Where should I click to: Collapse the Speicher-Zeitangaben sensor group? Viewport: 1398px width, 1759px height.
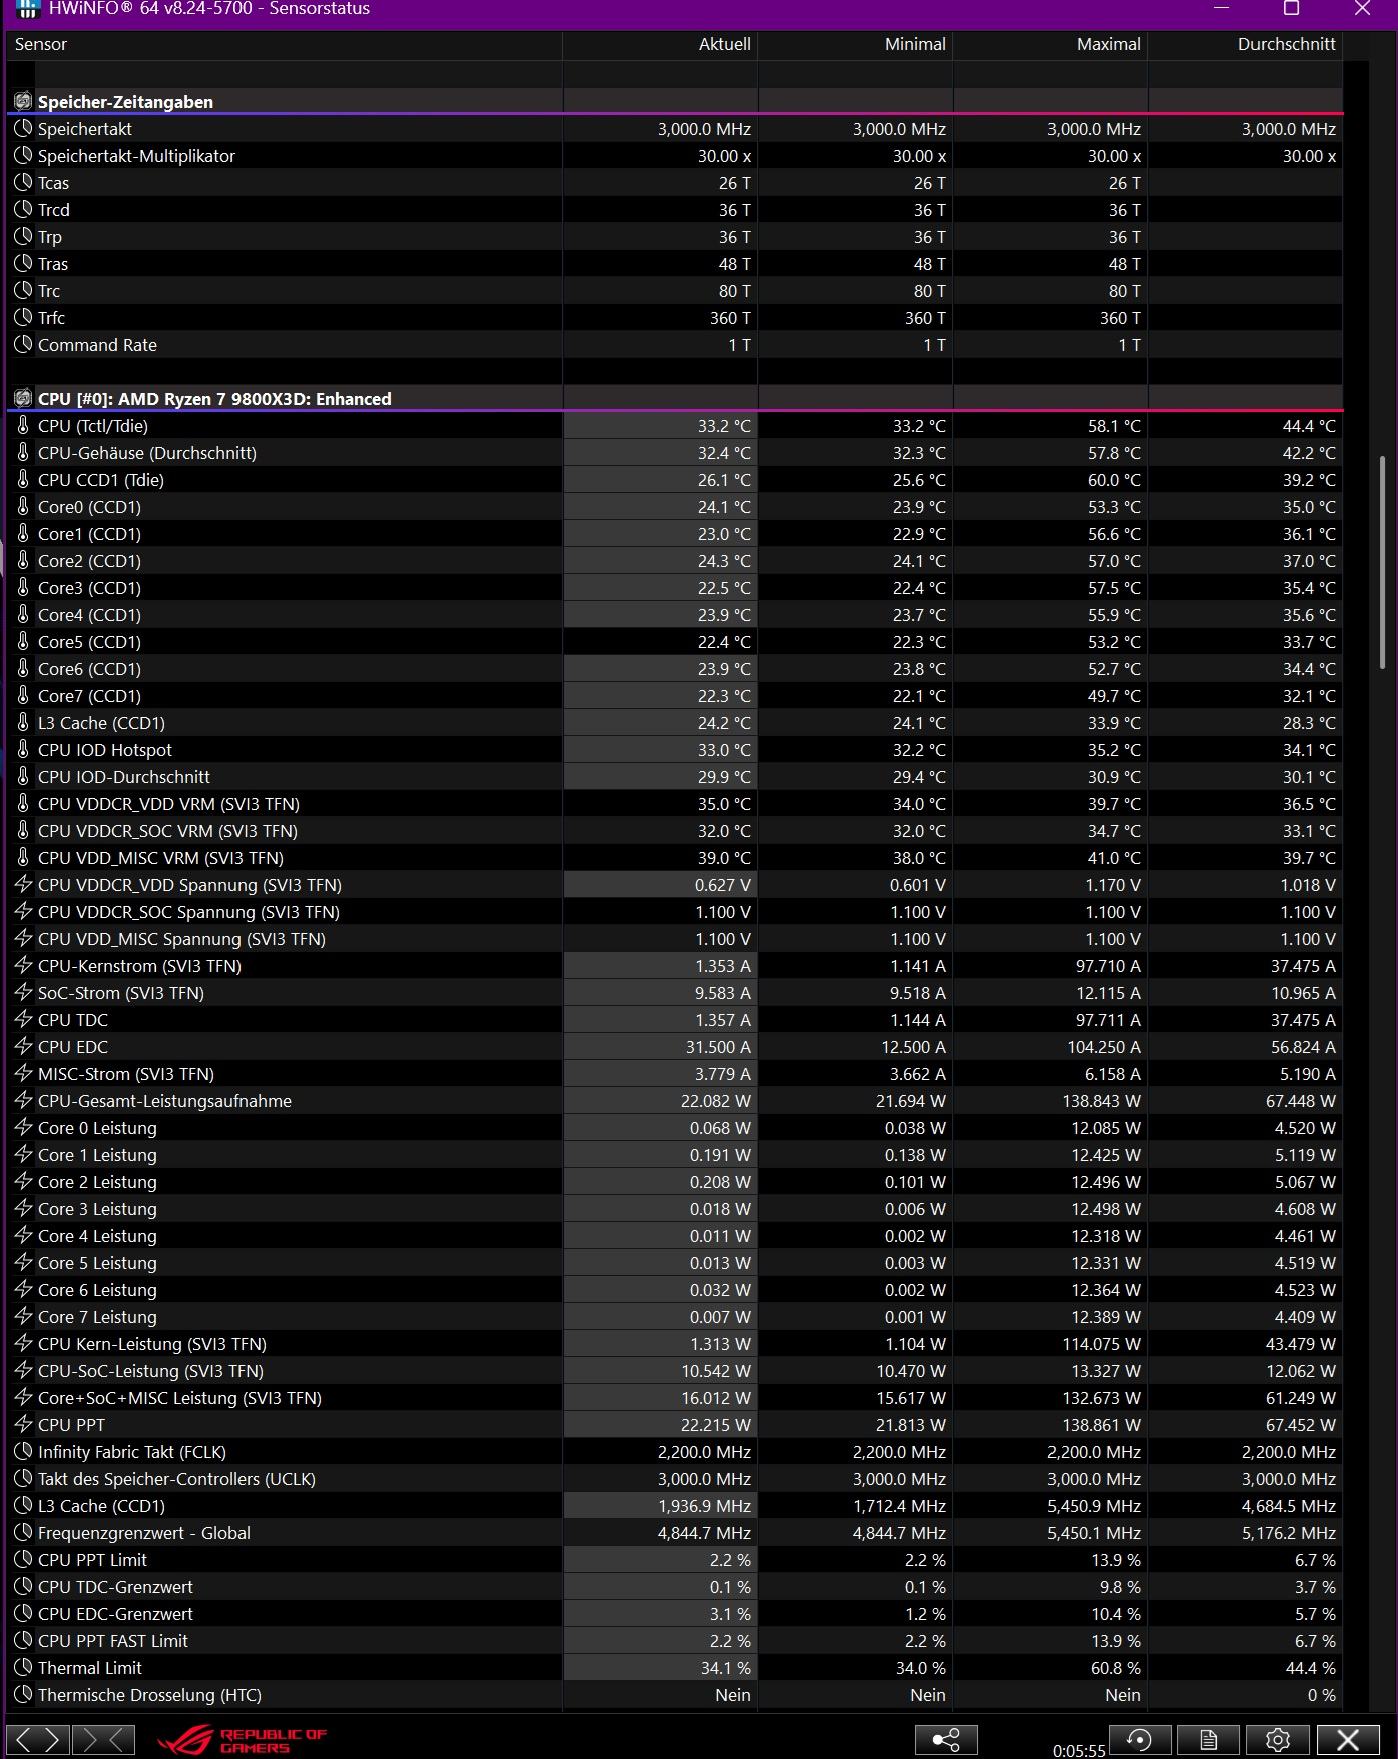click(x=23, y=102)
